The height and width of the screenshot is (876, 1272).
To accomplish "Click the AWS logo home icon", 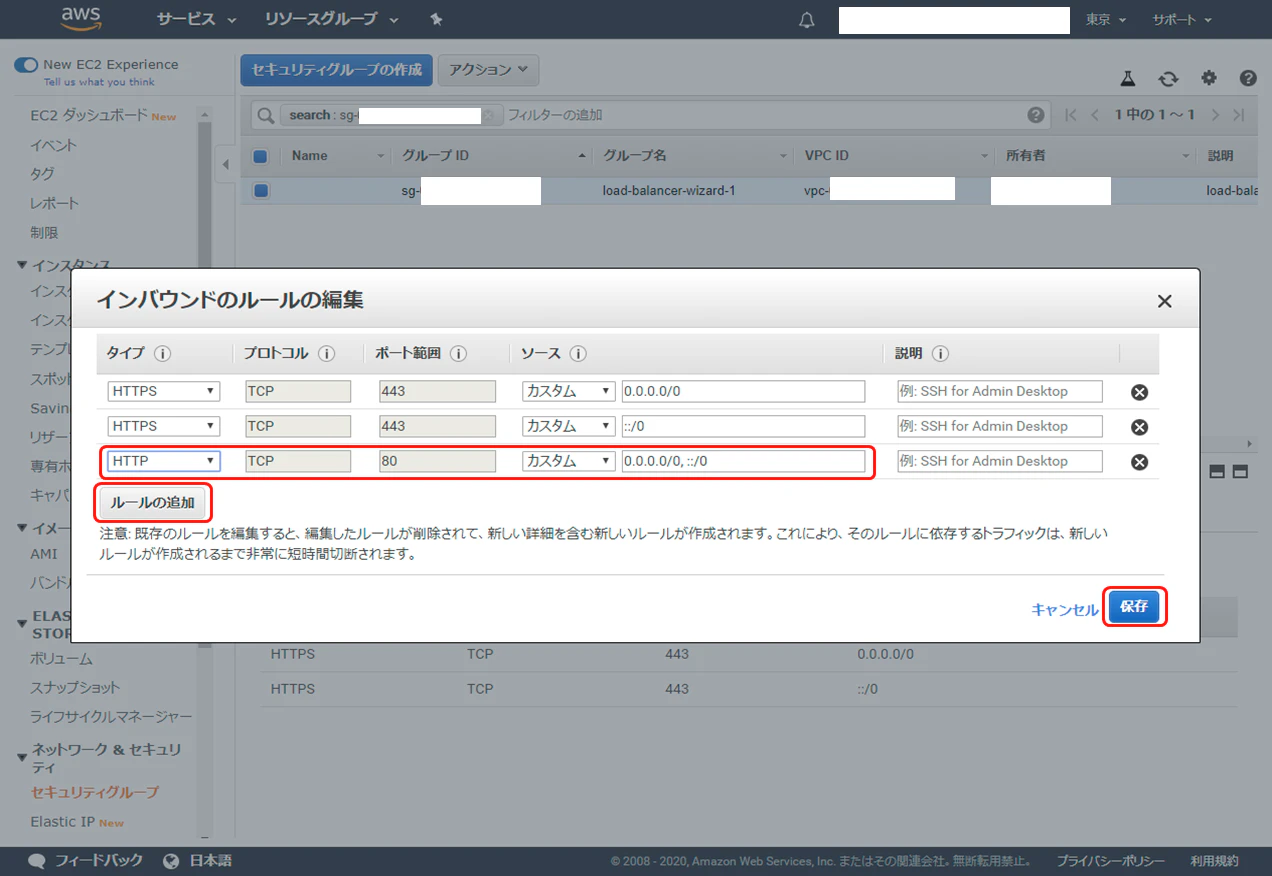I will 79,19.
